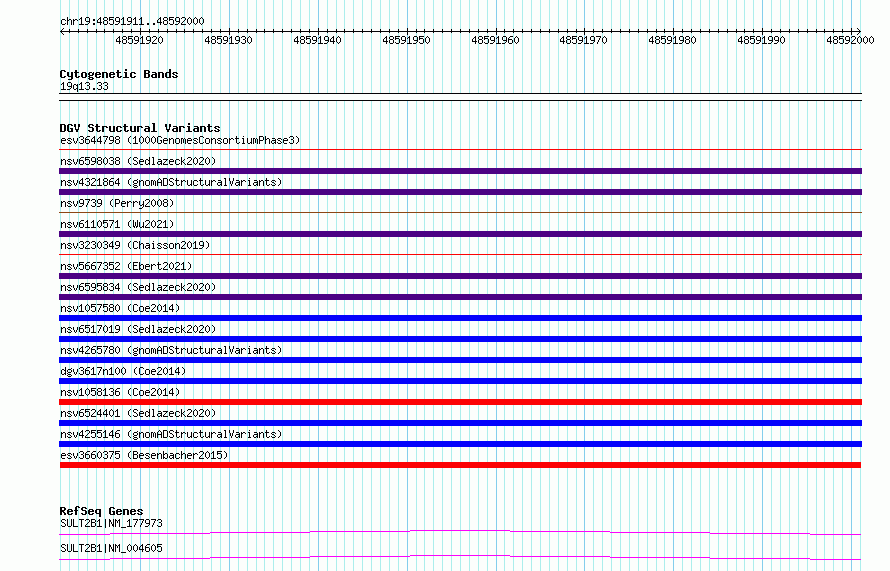
Task: Select variant nsv4321864 (gnomADStructuralVariants) label
Action: click(x=171, y=182)
